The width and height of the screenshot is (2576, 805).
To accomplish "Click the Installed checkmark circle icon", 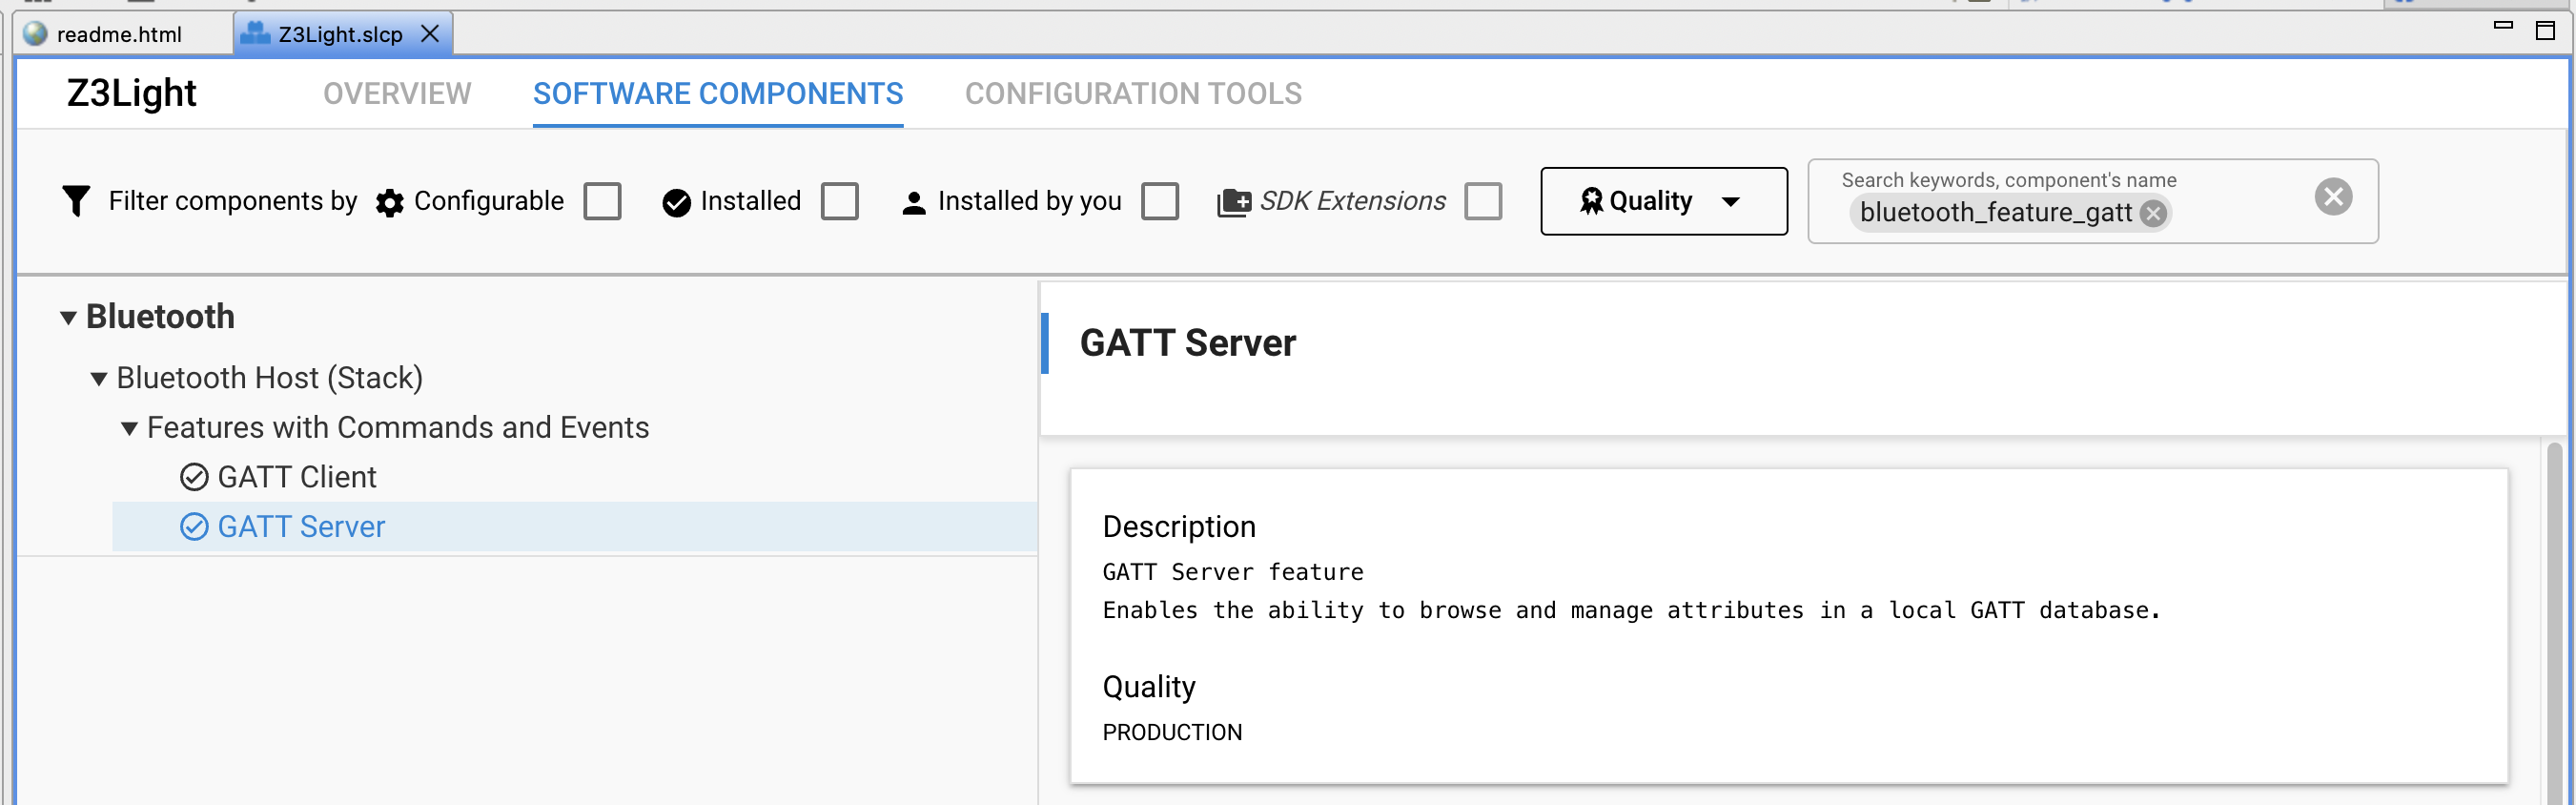I will [x=677, y=203].
